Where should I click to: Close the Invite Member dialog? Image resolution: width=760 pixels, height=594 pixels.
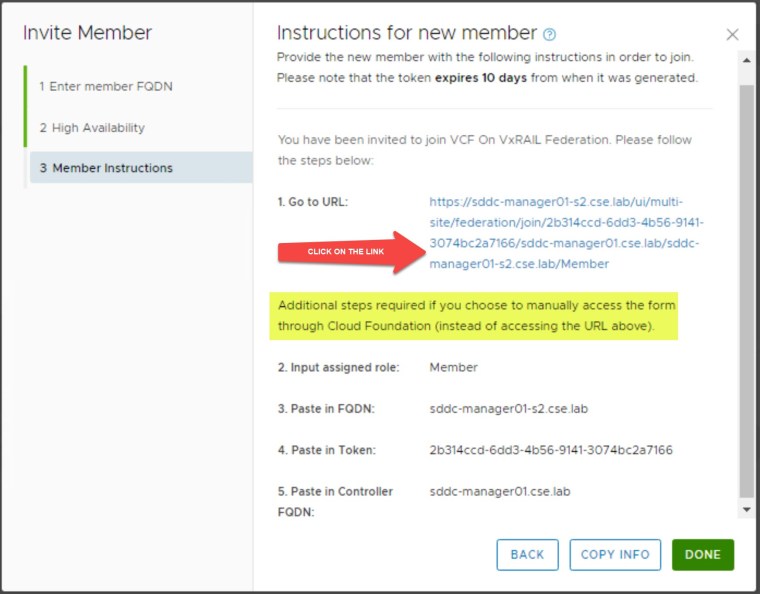pyautogui.click(x=732, y=34)
